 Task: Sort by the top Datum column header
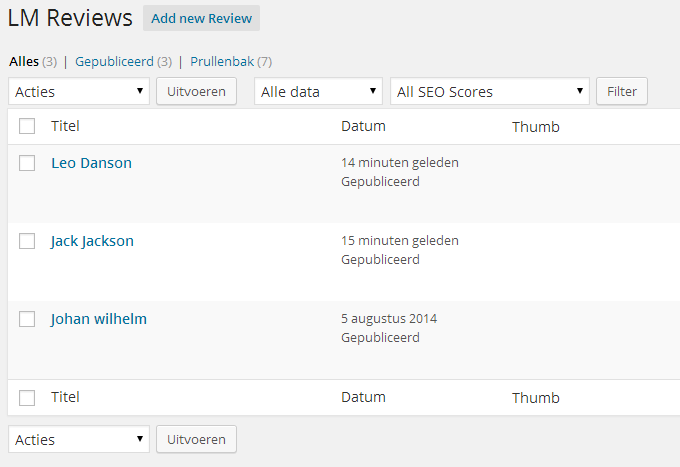[x=363, y=126]
